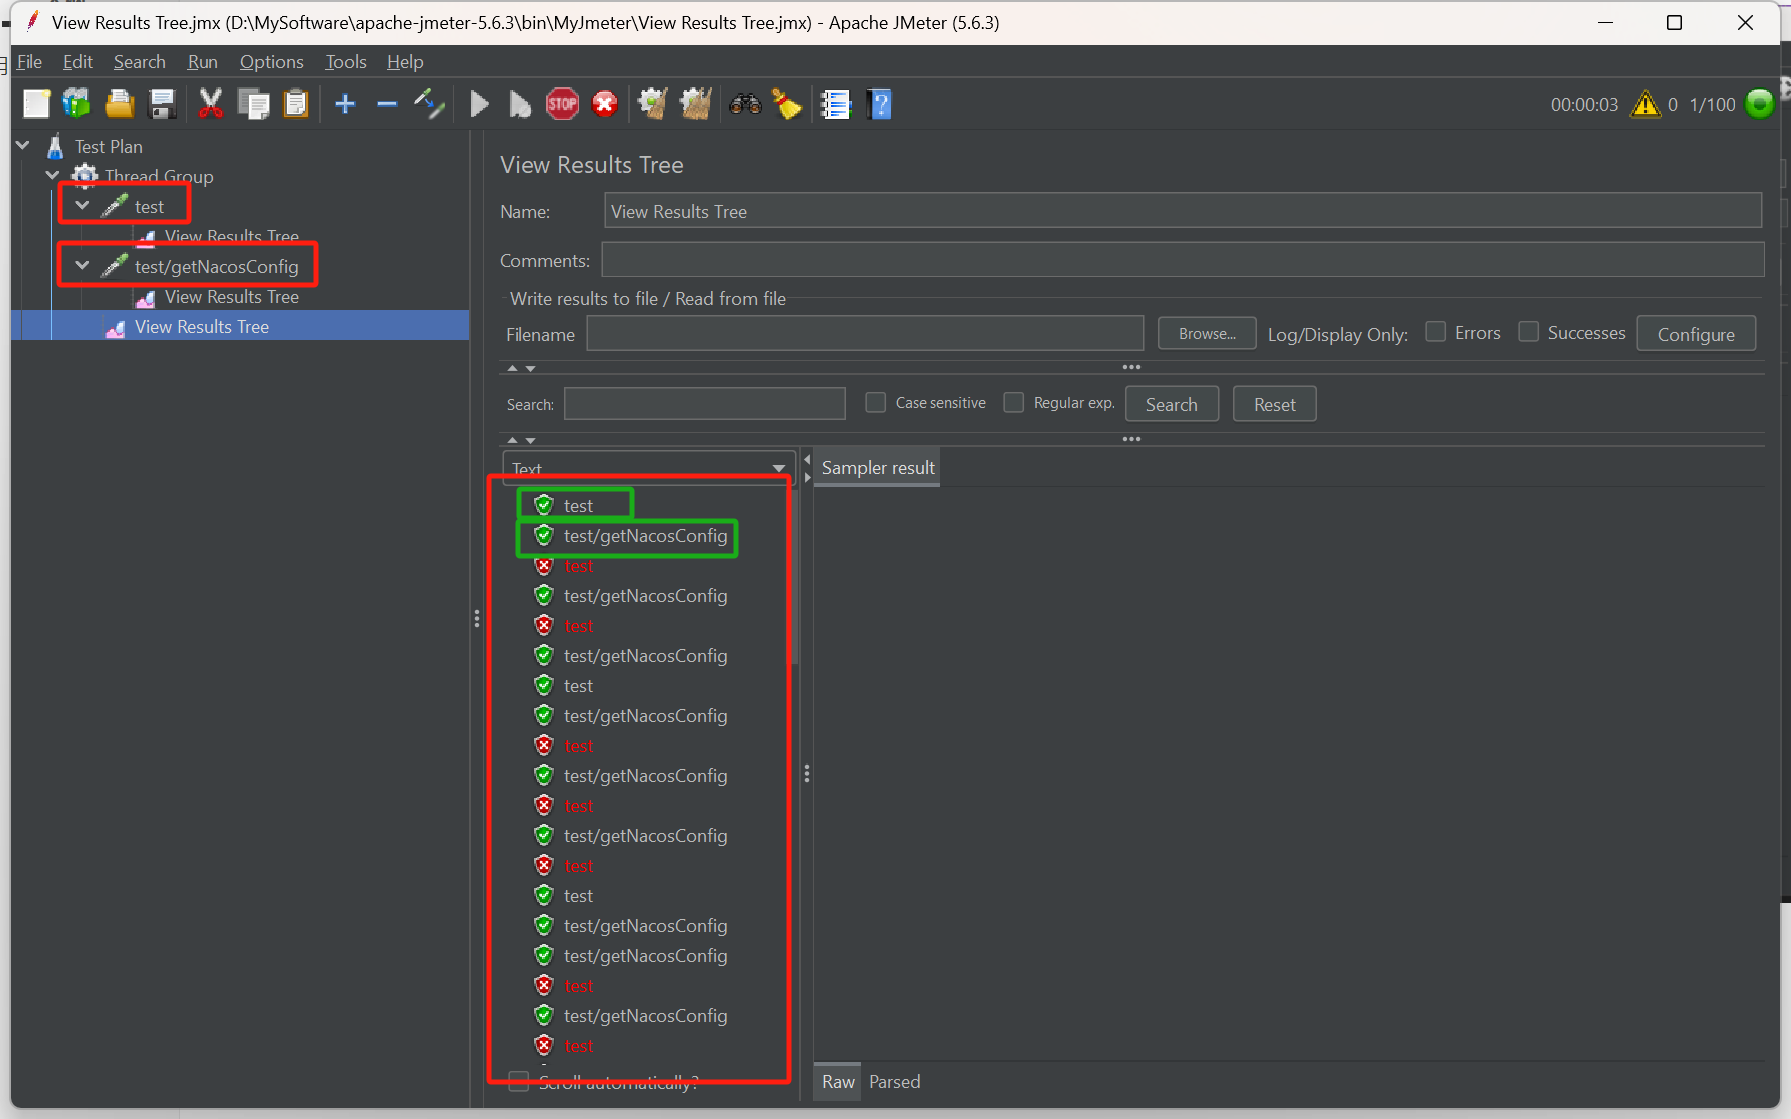Collapse the test/getNacosConfig node arrow

tap(83, 266)
